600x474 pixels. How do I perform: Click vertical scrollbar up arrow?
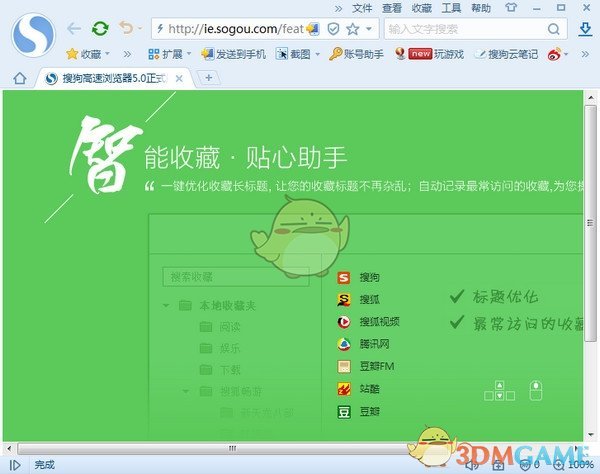(590, 98)
